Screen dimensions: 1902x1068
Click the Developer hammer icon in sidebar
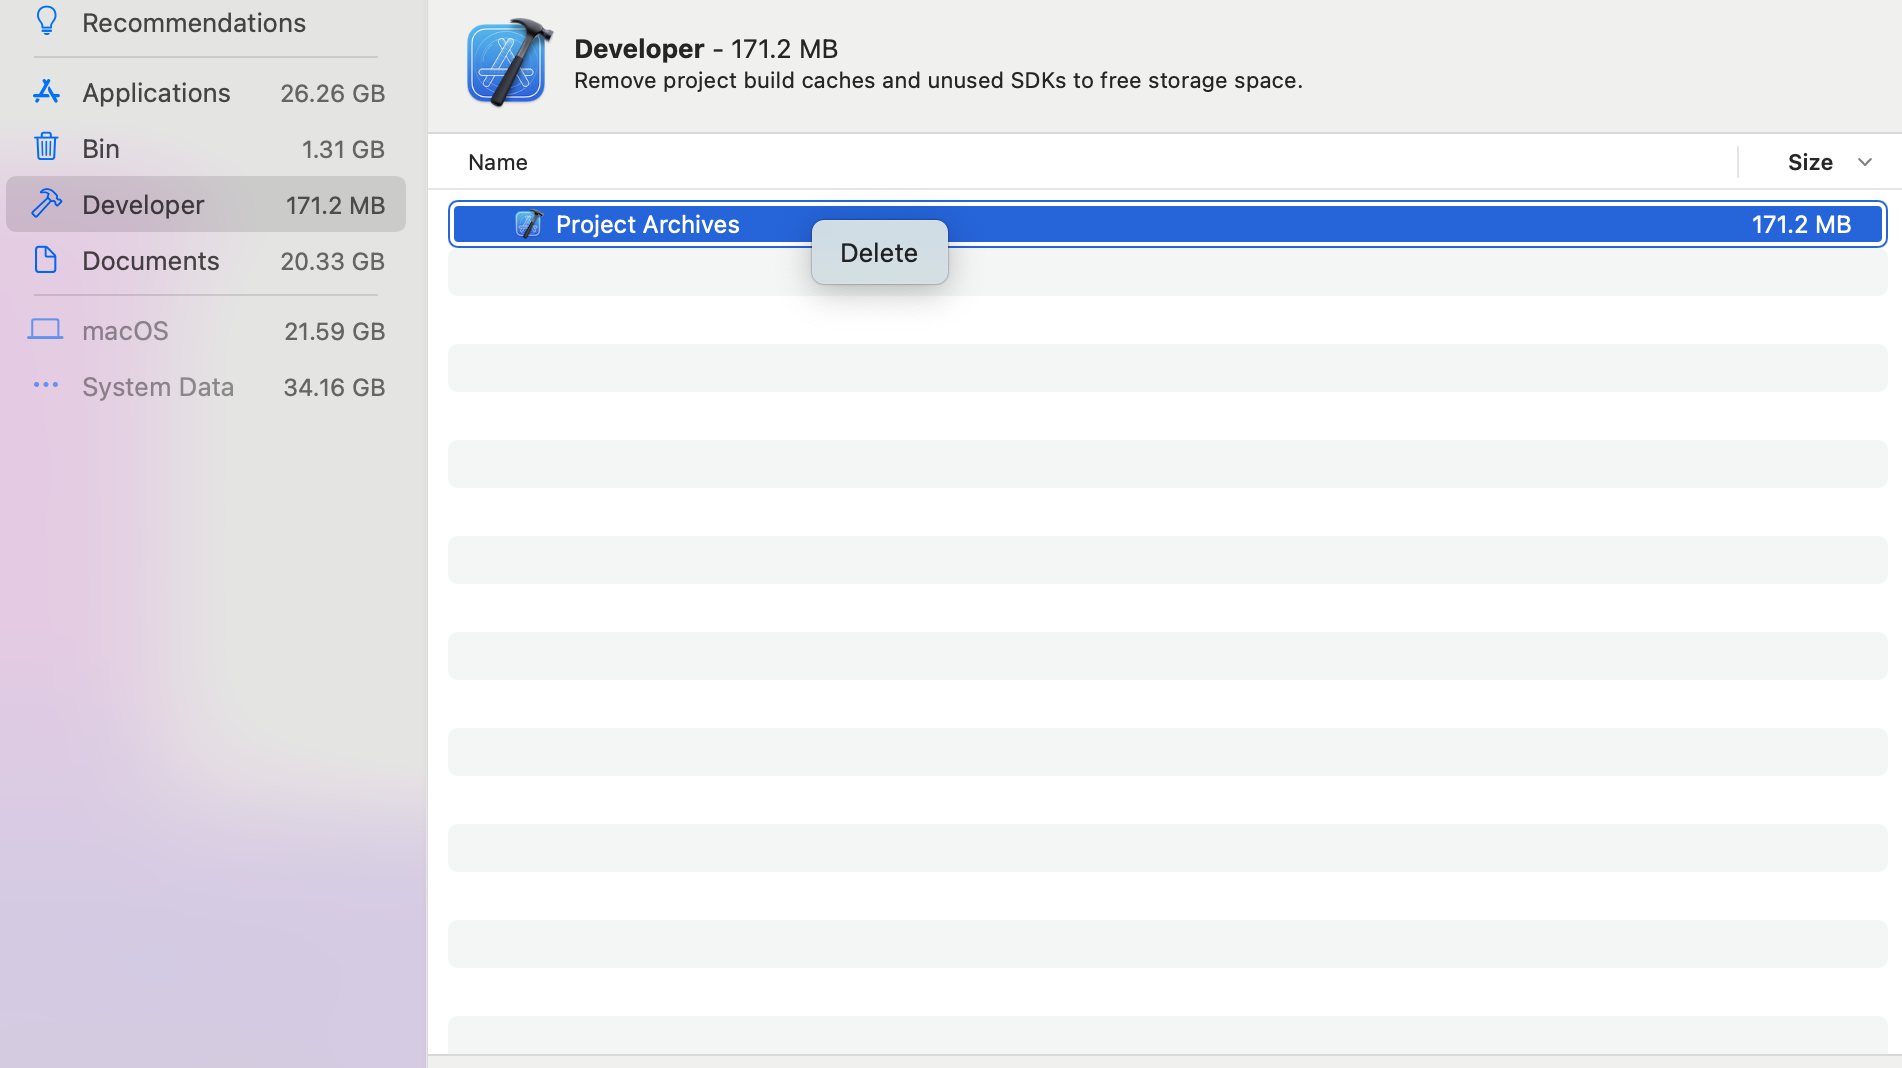[46, 203]
